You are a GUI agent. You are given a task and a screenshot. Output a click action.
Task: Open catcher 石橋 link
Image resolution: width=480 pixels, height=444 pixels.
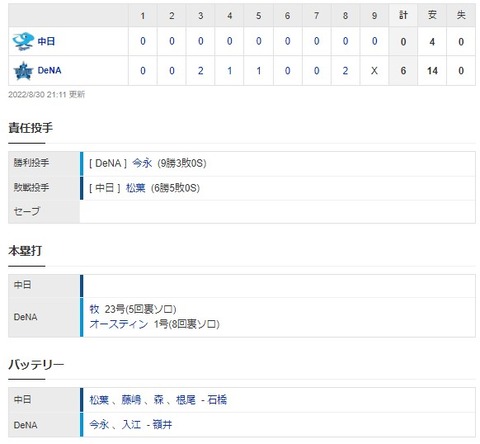(x=217, y=400)
